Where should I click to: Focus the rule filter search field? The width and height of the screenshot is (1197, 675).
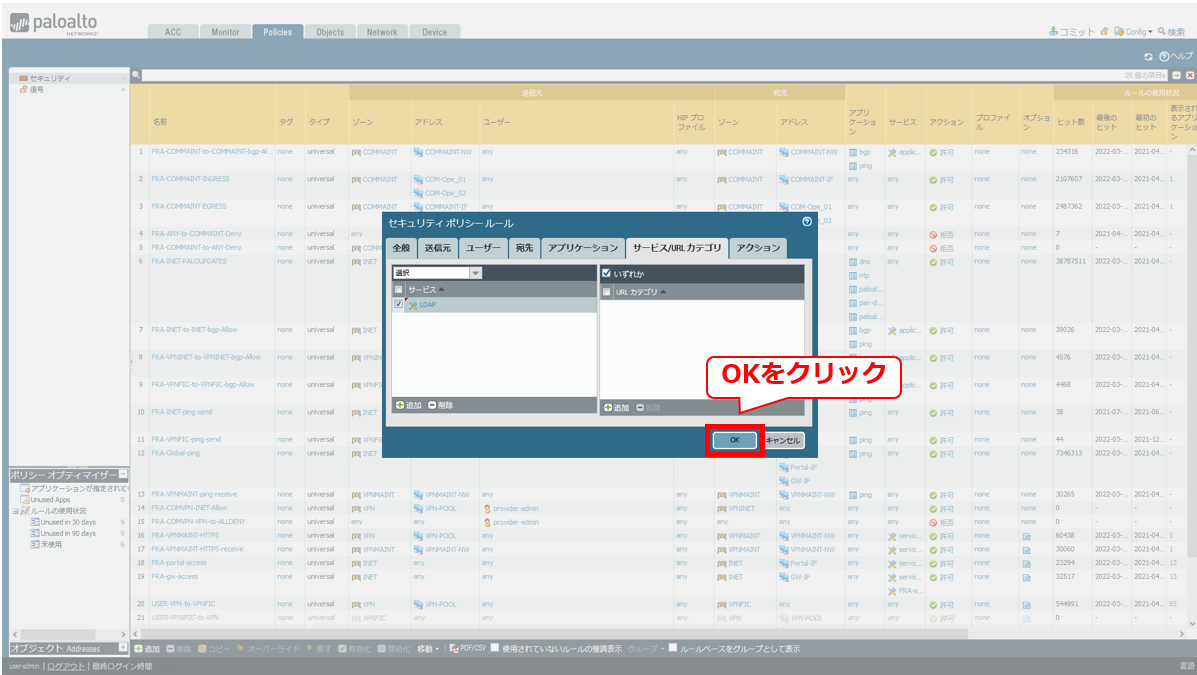point(654,75)
